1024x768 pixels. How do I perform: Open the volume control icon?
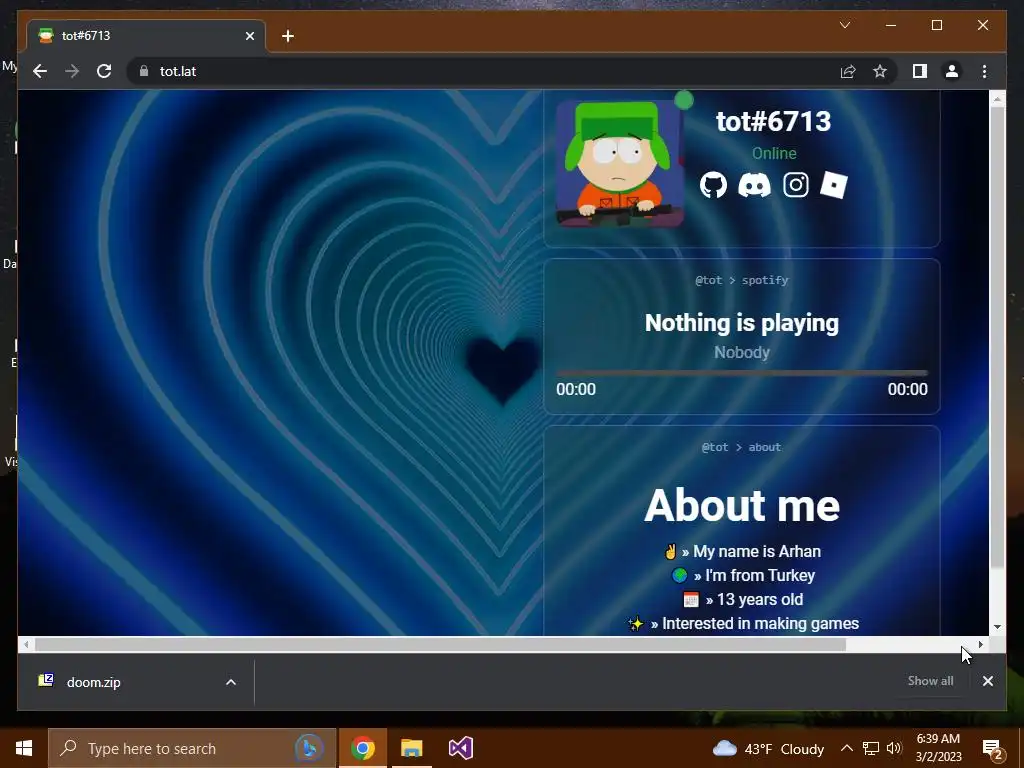pos(894,748)
